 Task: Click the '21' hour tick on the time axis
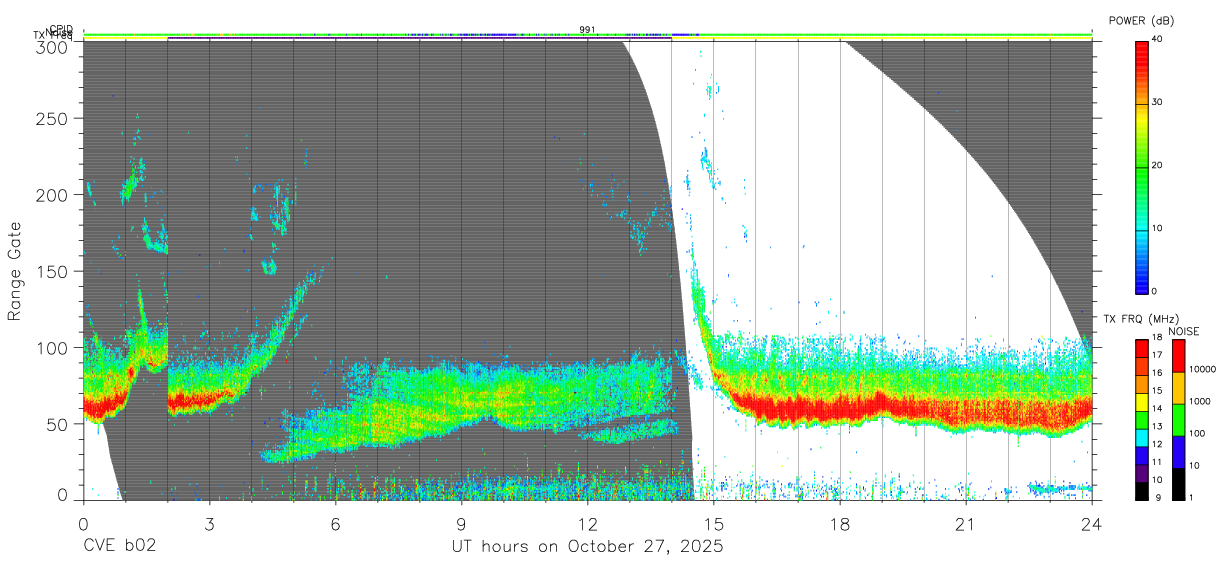pyautogui.click(x=965, y=523)
